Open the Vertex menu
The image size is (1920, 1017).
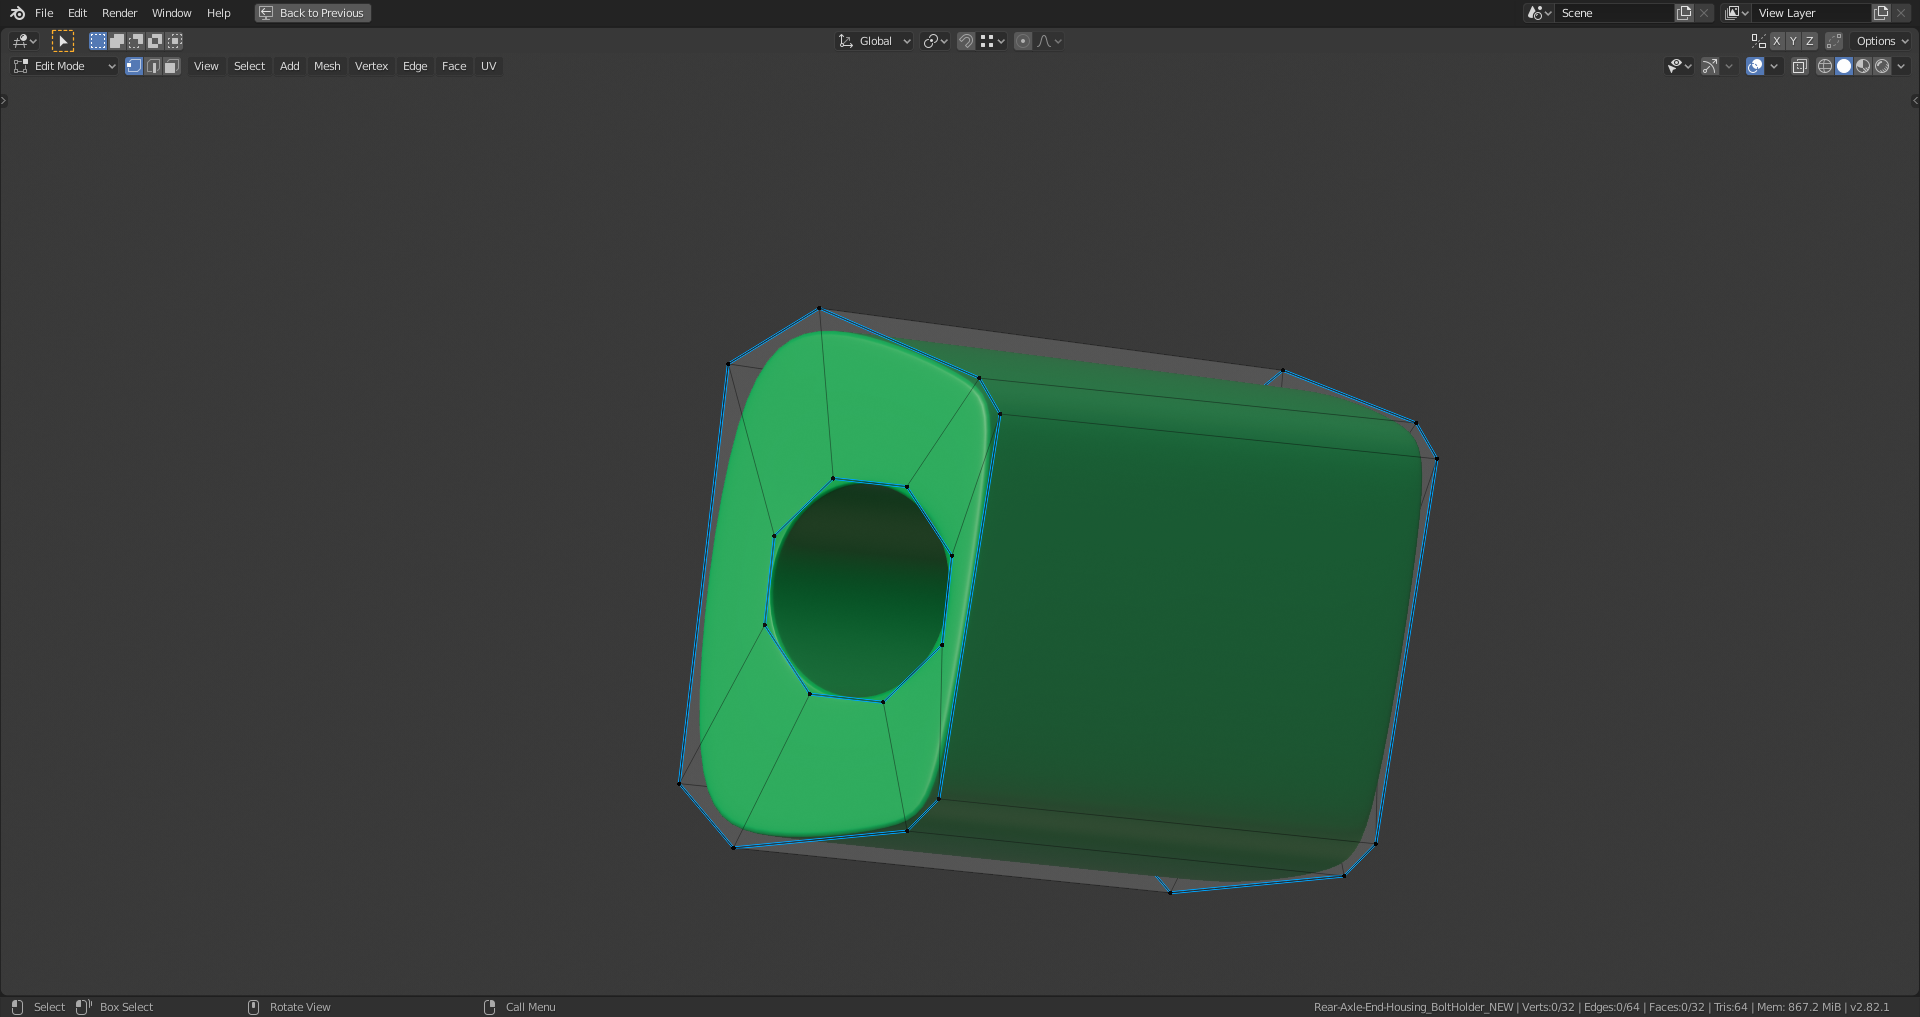pyautogui.click(x=371, y=66)
